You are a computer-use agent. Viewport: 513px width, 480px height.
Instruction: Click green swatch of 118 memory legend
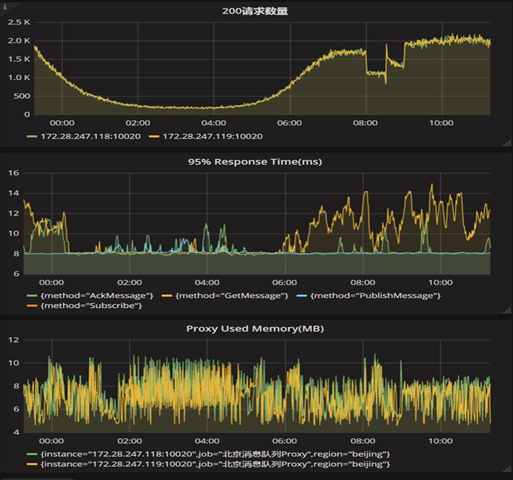tap(32, 454)
